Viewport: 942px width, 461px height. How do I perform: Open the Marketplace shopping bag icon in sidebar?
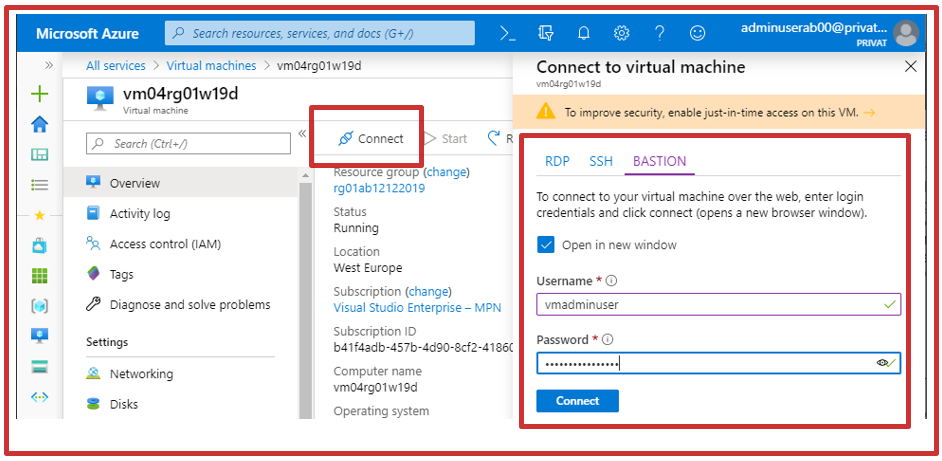(x=40, y=246)
